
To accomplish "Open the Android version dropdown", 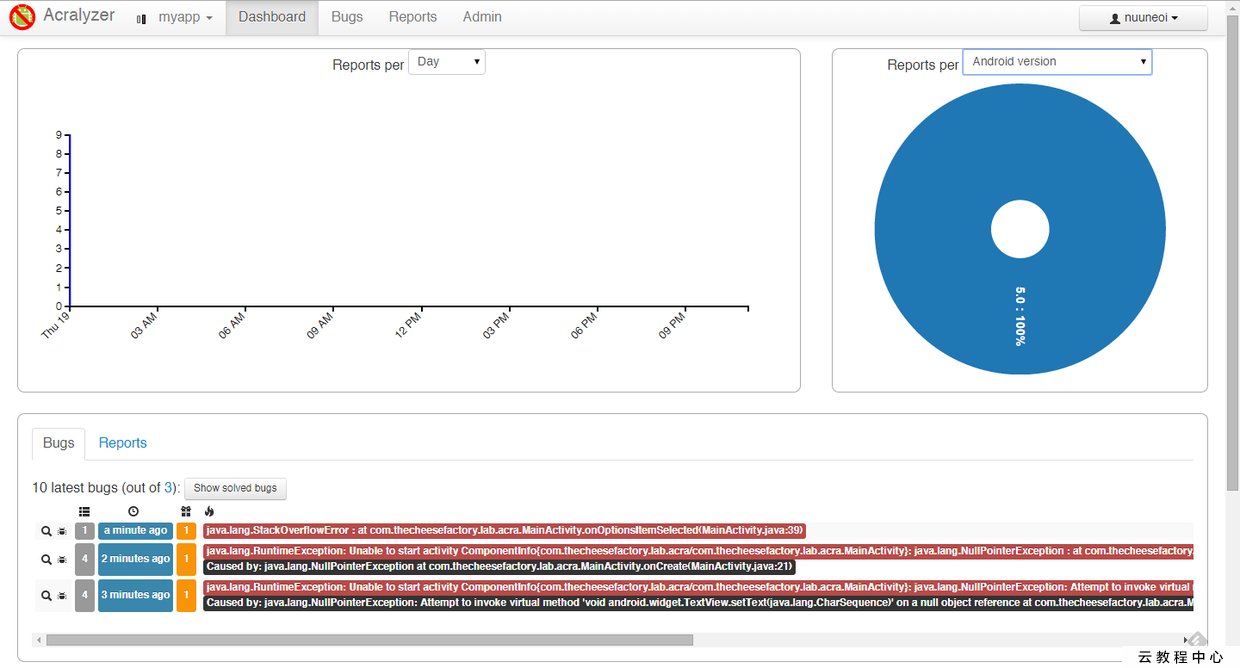I will (1057, 62).
